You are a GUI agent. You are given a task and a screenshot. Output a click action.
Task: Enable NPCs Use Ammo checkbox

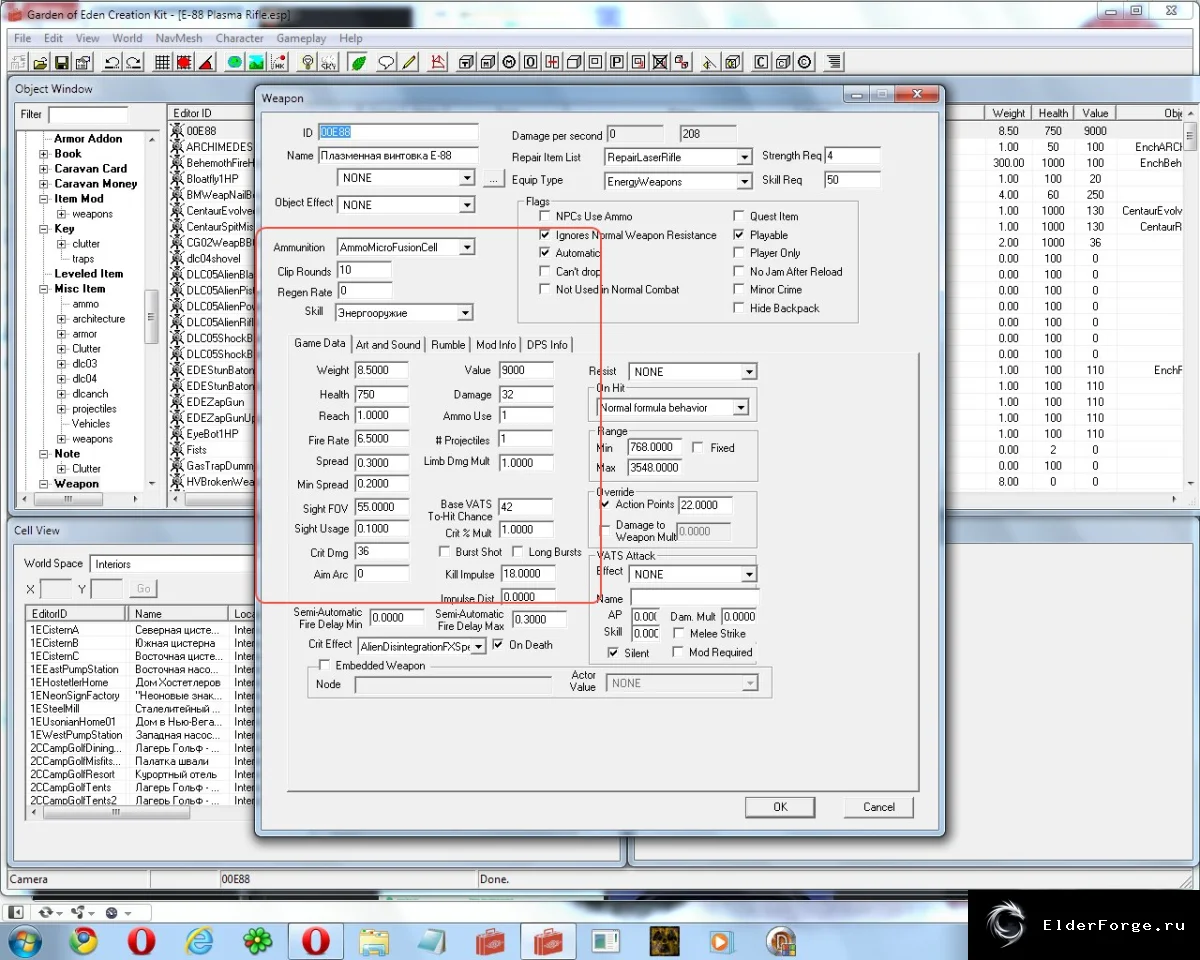point(545,216)
